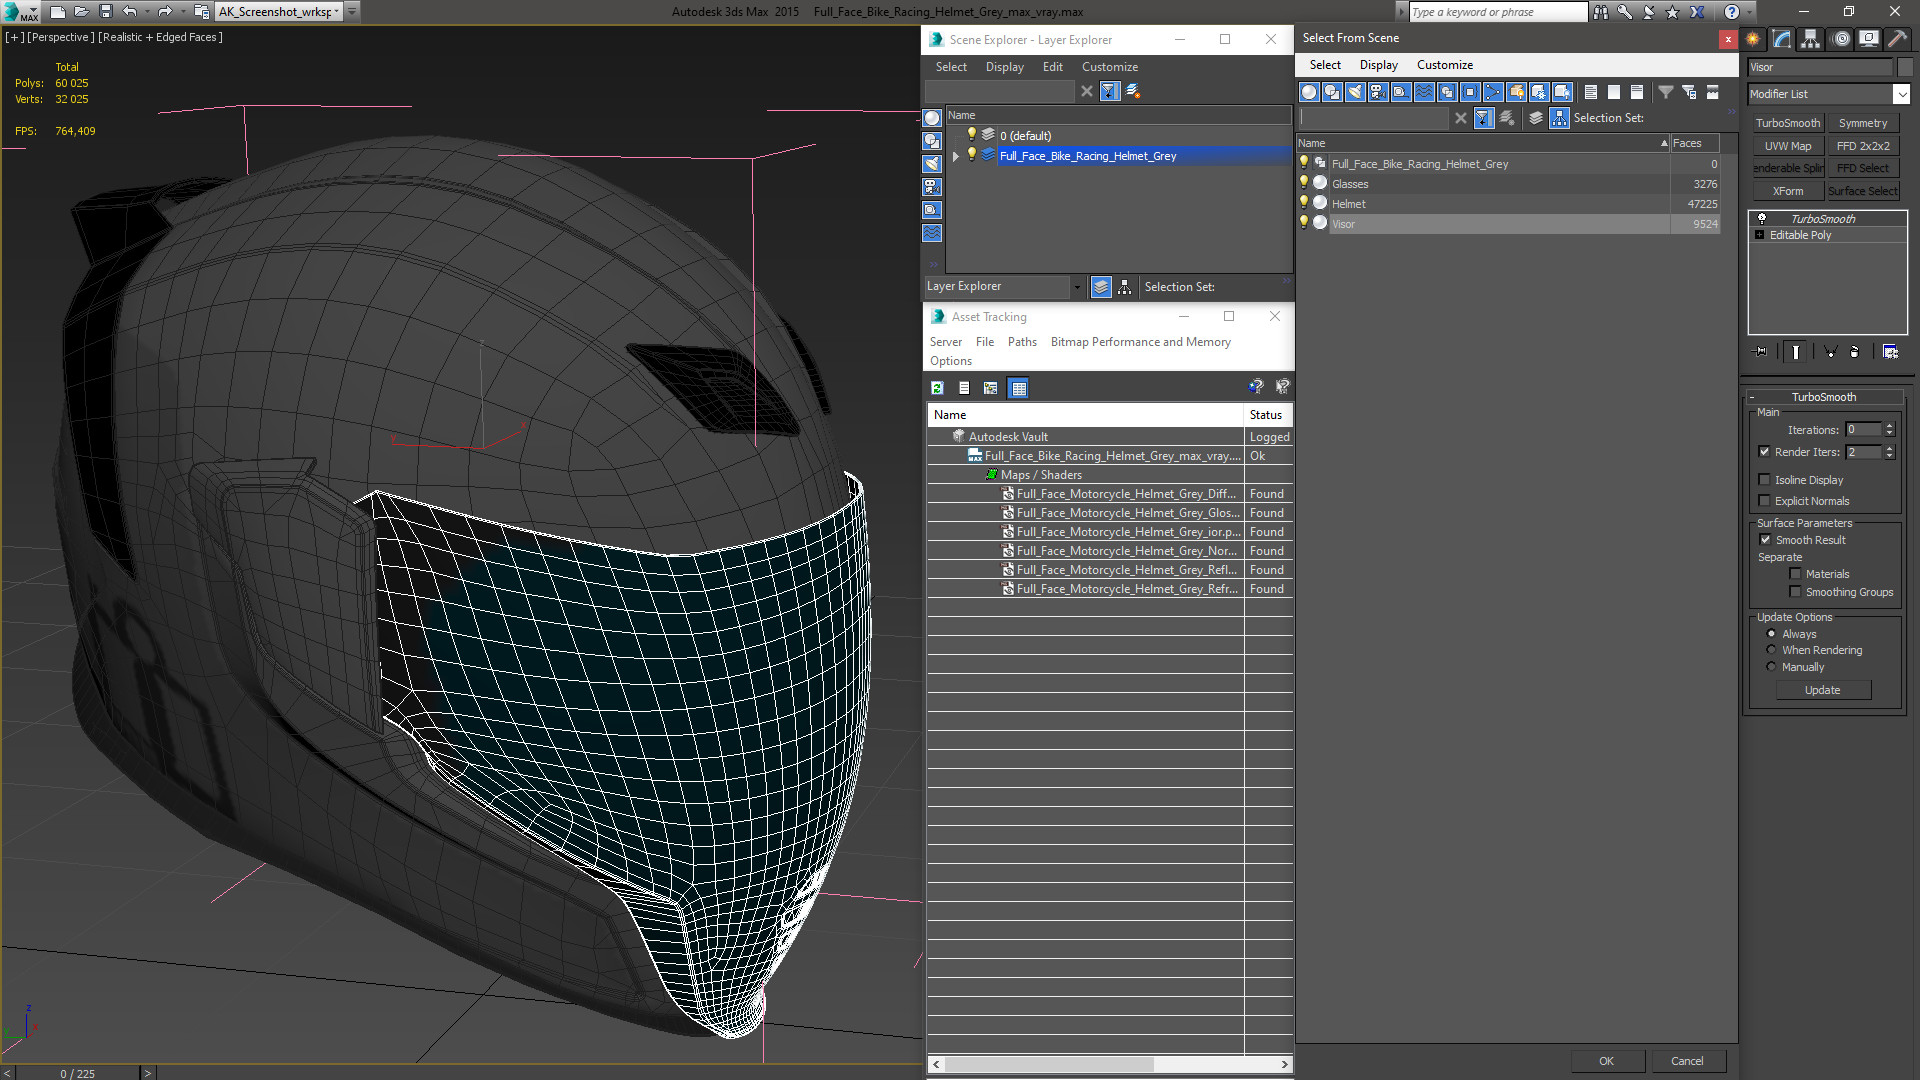
Task: Click the TurboSmooth modifier button
Action: pyautogui.click(x=1788, y=123)
